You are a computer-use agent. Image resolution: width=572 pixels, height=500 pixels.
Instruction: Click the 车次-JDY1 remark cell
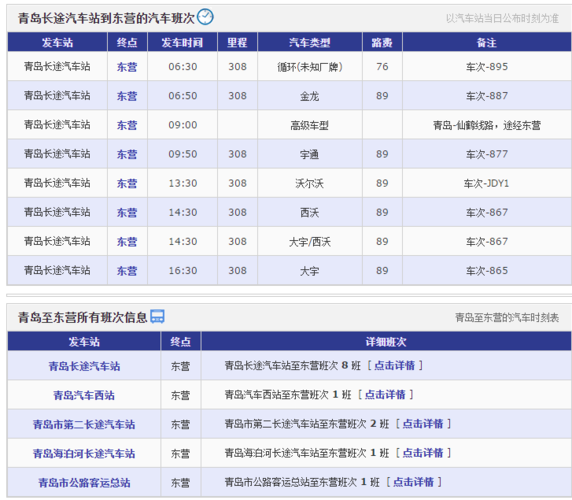487,183
